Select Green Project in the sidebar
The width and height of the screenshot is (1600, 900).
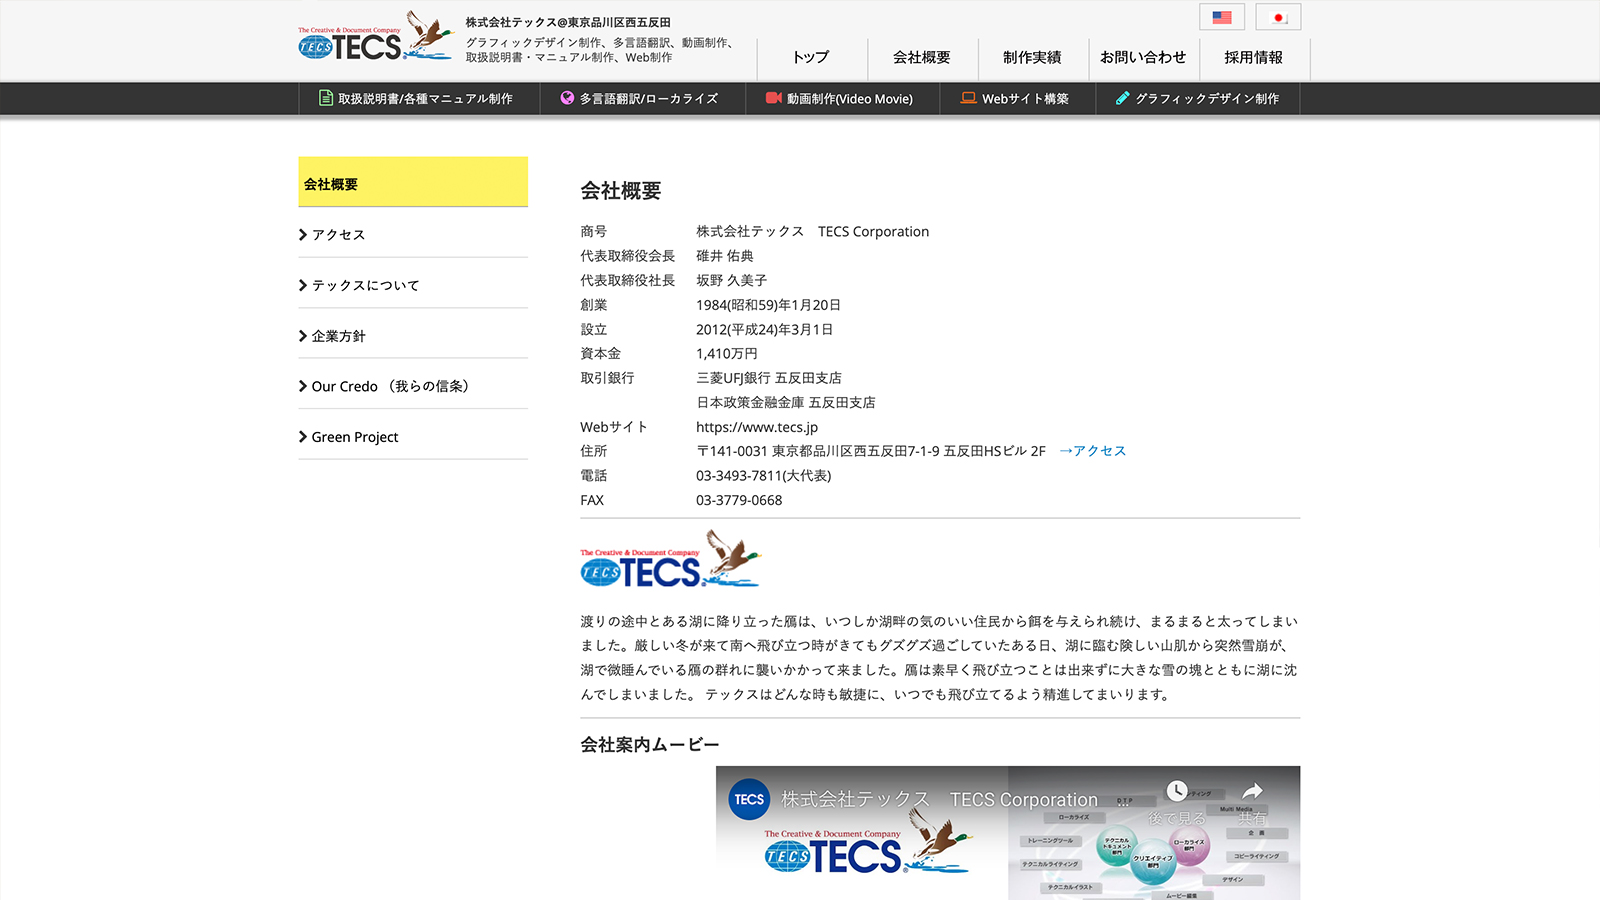tap(354, 436)
